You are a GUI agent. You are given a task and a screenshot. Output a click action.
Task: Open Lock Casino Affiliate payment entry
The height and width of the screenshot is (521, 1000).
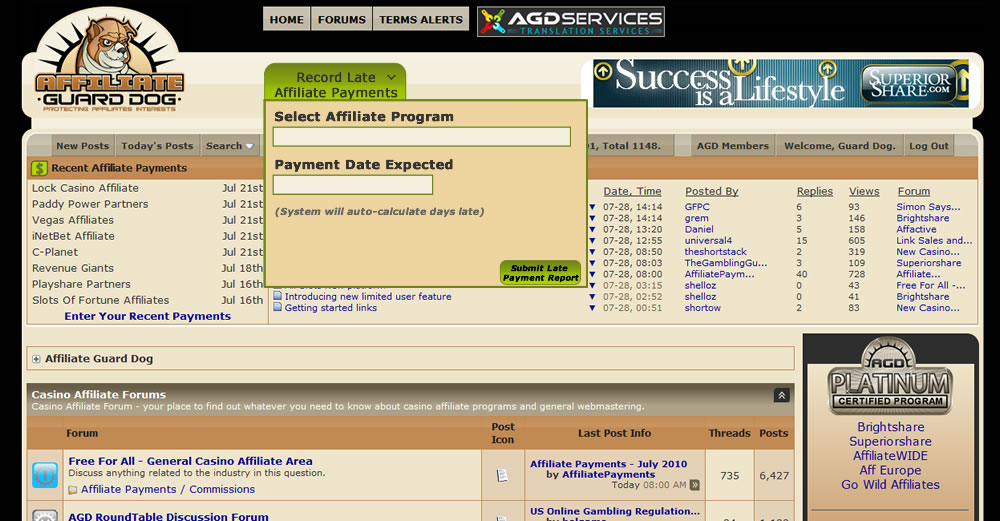(x=85, y=188)
